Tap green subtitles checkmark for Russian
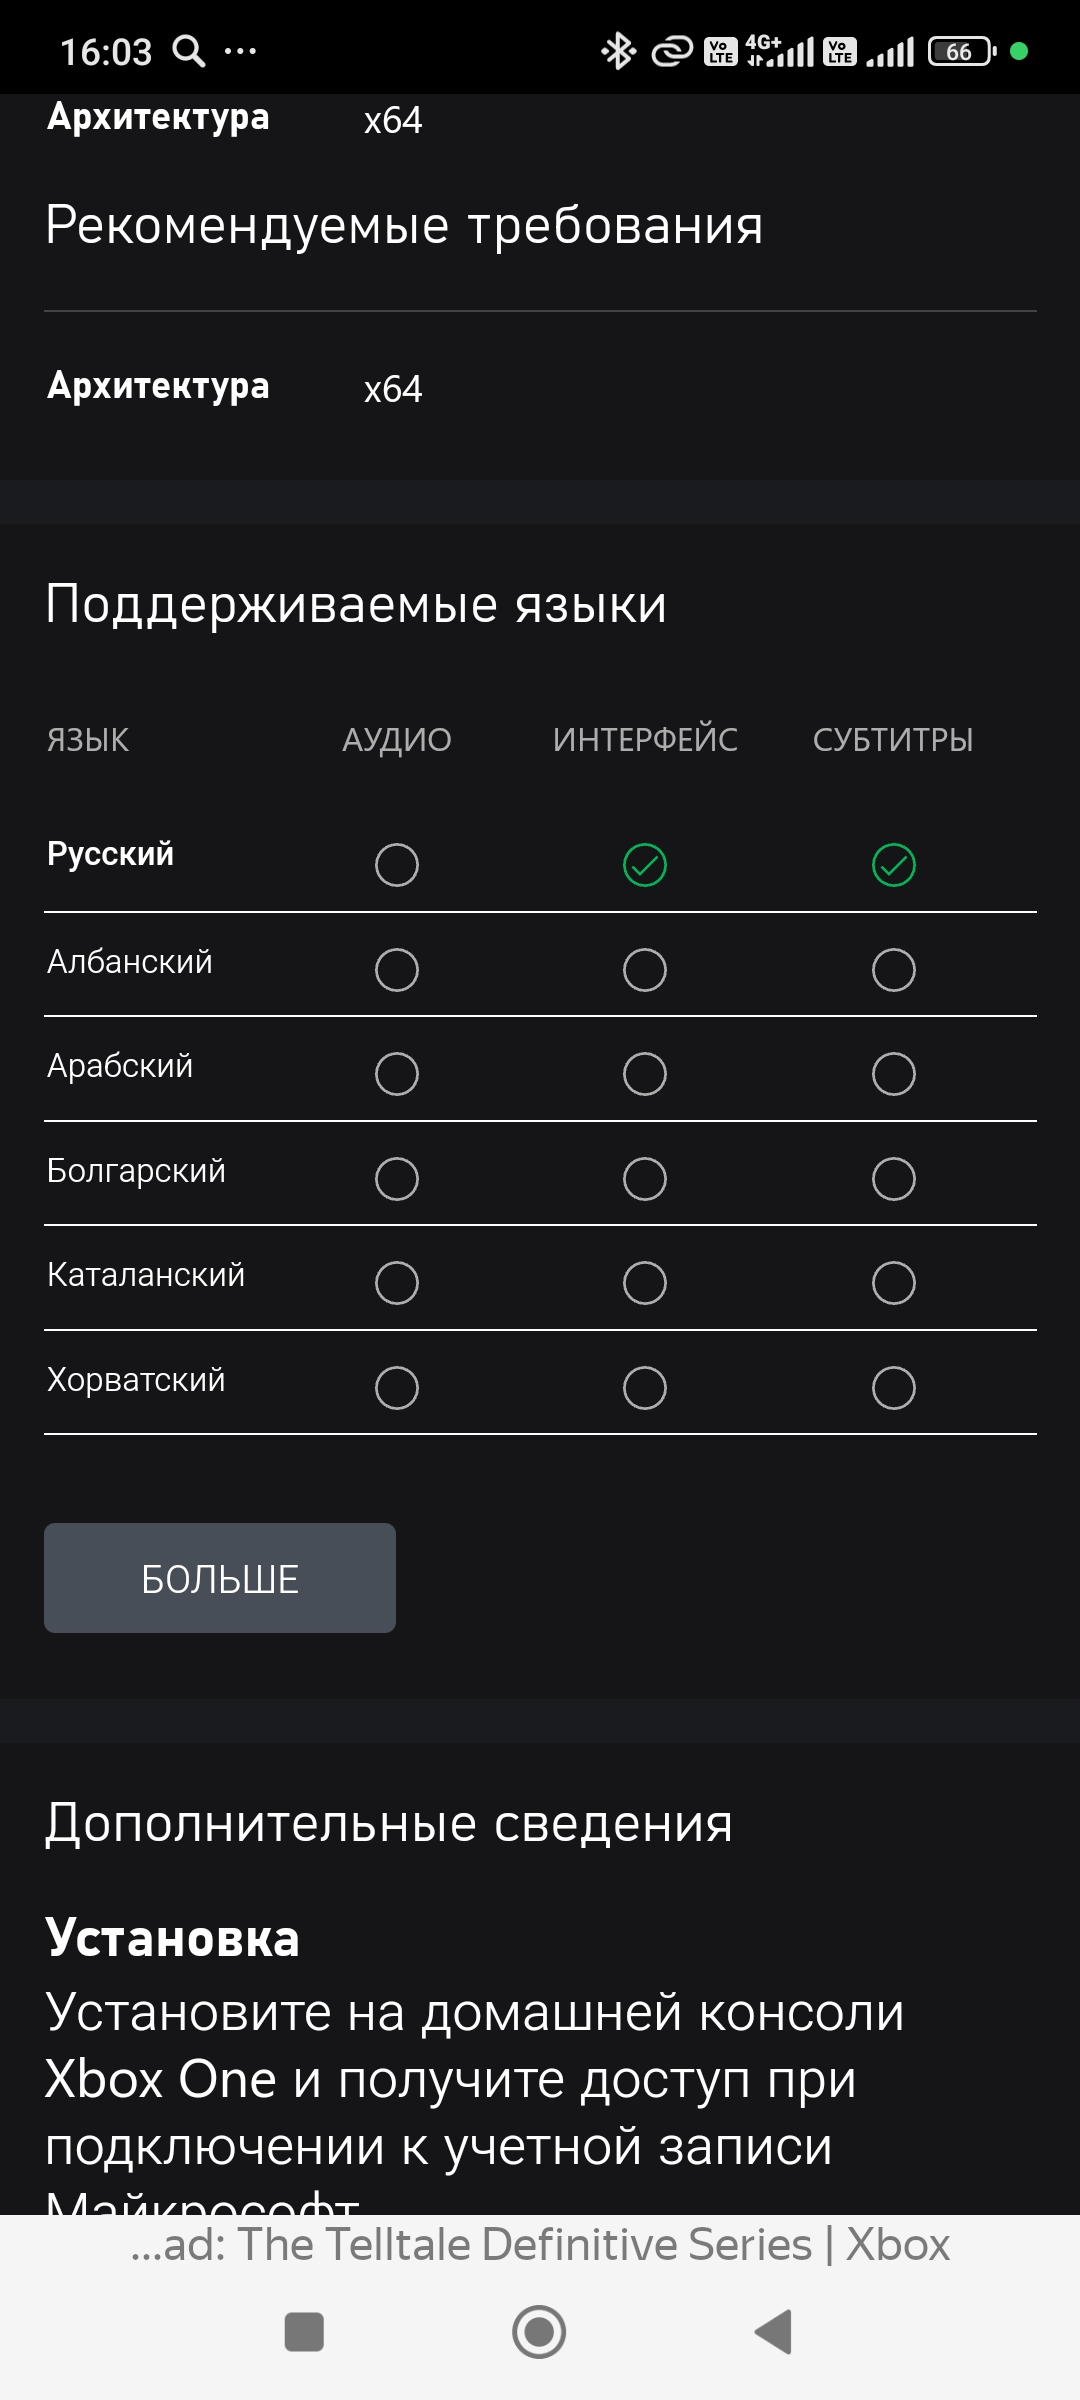1080x2400 pixels. [x=893, y=865]
